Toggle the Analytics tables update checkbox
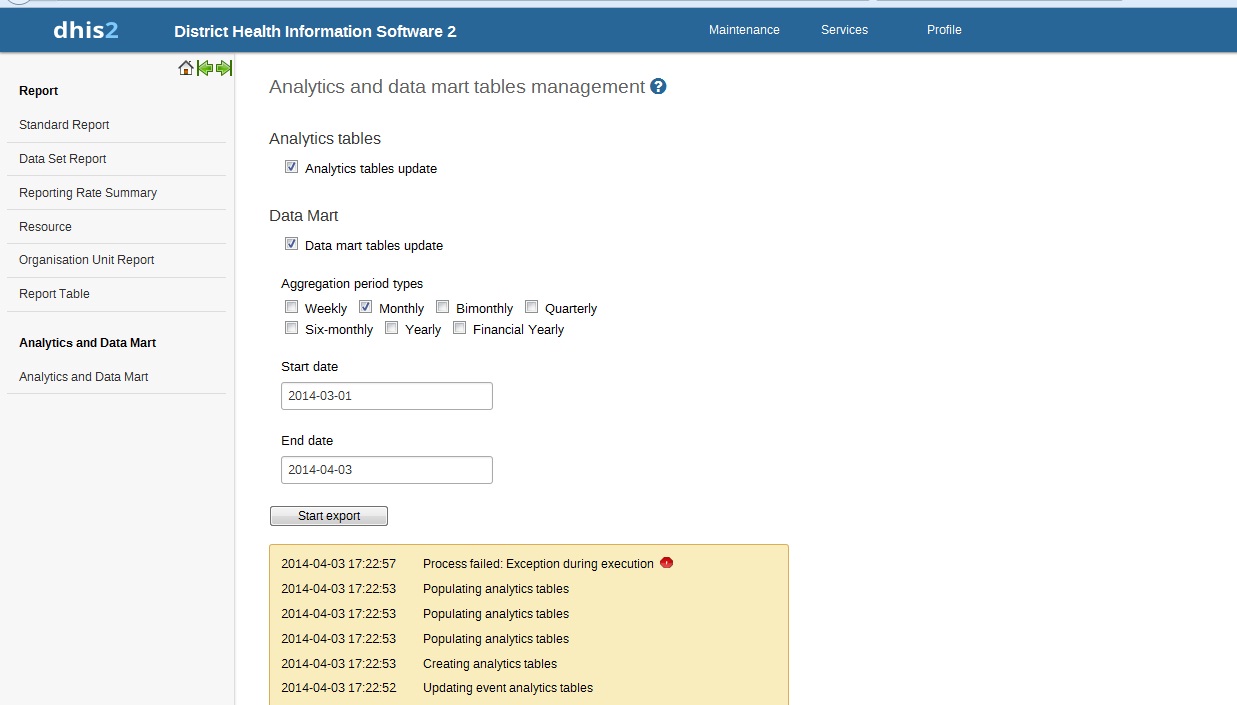1237x705 pixels. 292,167
